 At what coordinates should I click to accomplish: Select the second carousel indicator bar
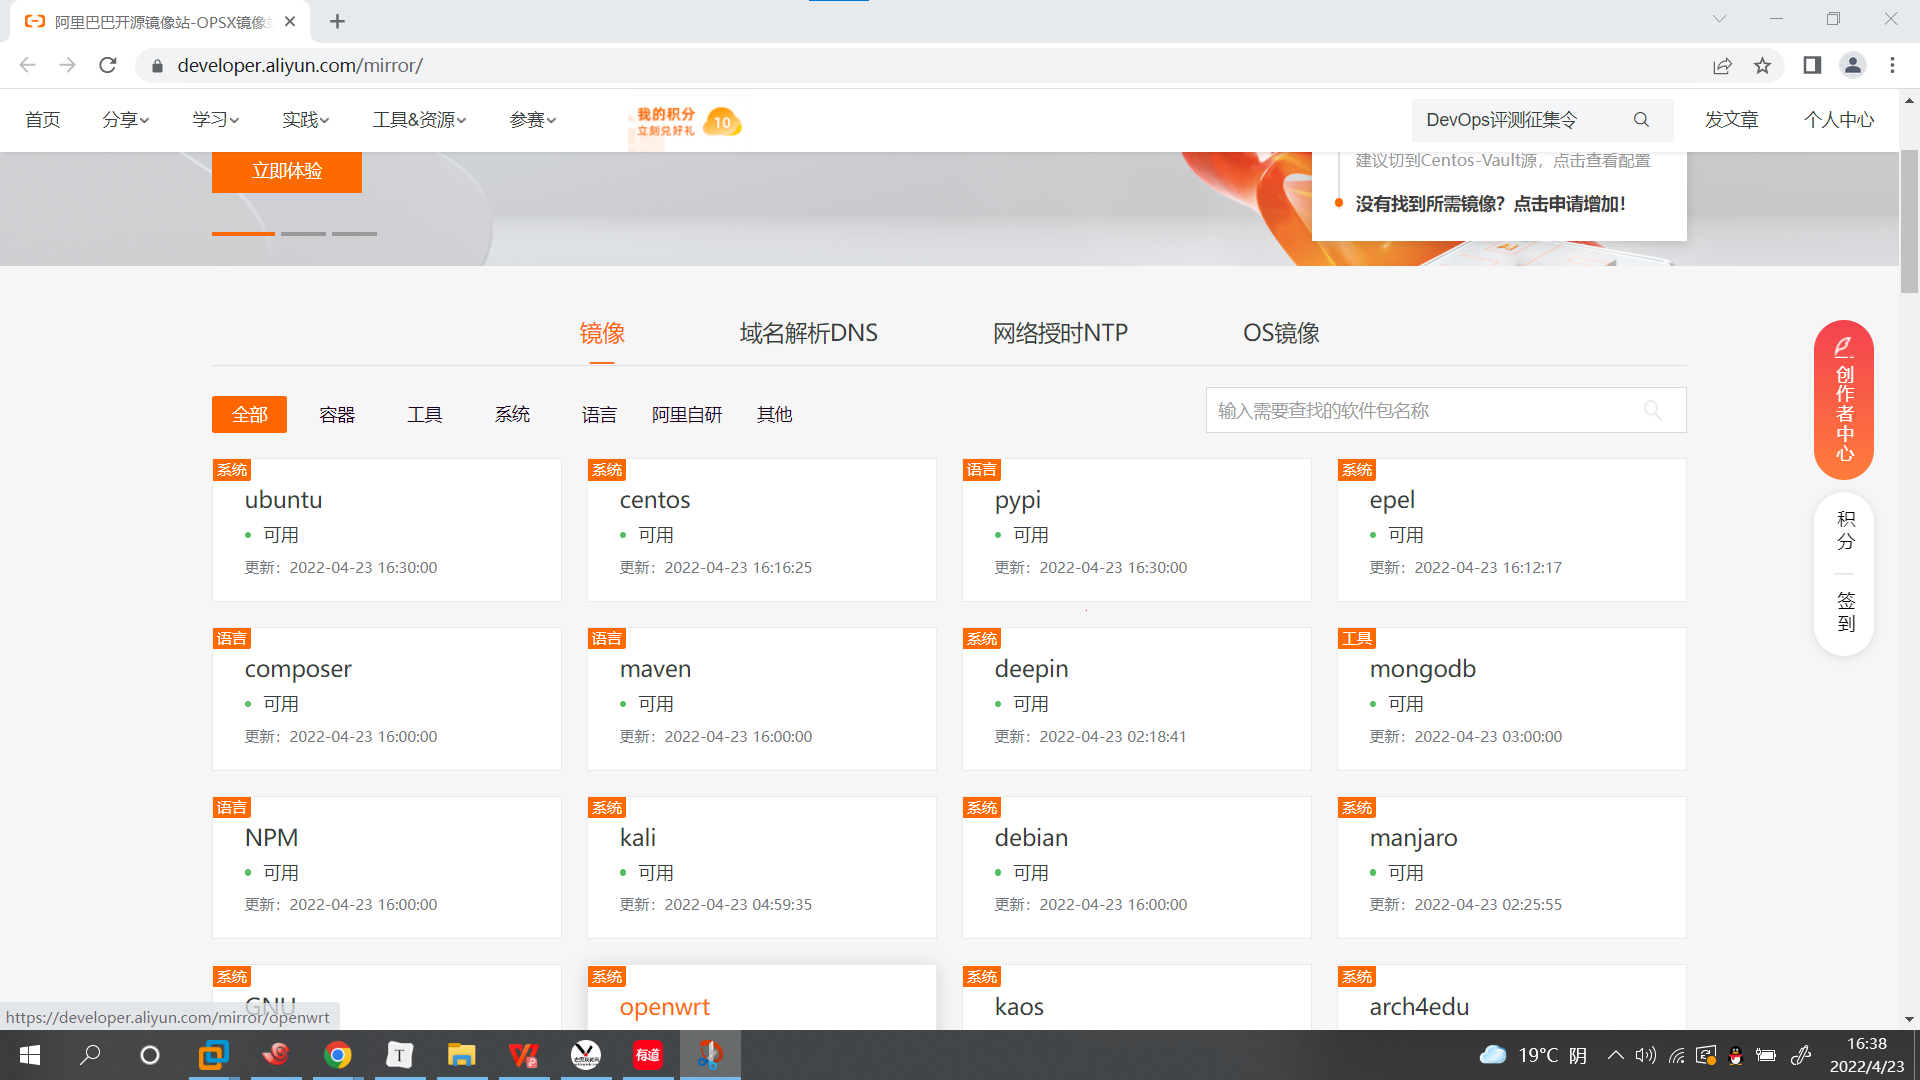pyautogui.click(x=303, y=234)
